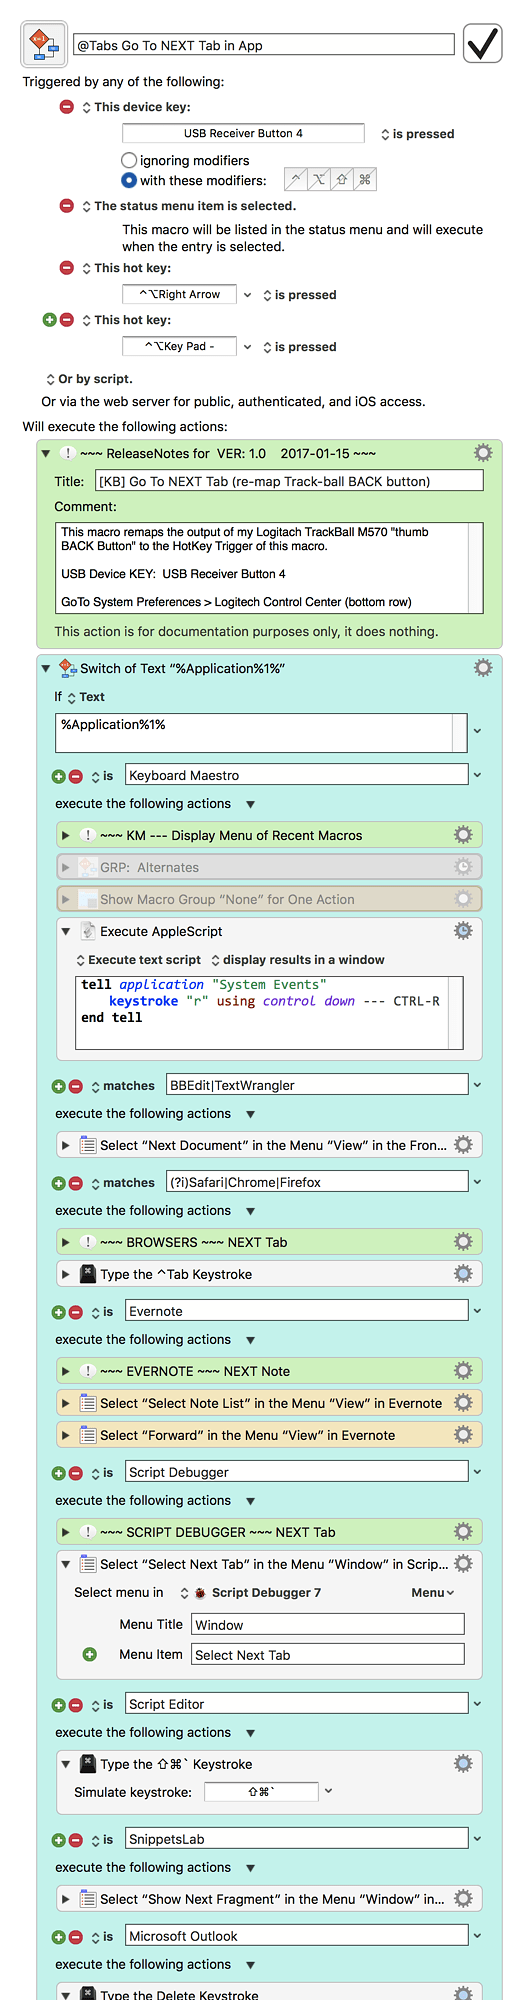Screen dimensions: 523x2000
Task: Delete the BBEdit|TextWrangler case
Action: [75, 1086]
